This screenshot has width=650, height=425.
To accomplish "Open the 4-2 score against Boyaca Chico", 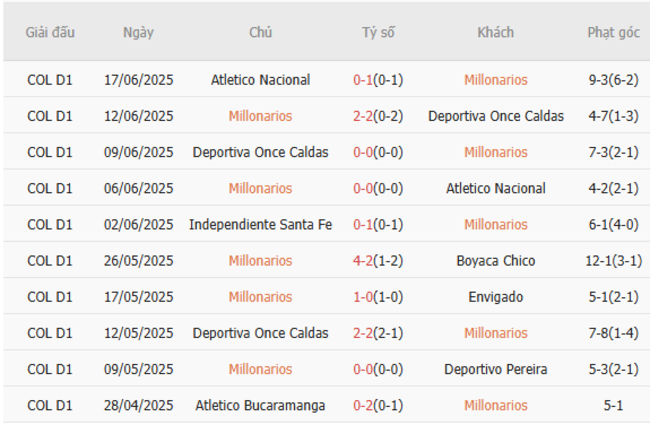I will point(364,261).
